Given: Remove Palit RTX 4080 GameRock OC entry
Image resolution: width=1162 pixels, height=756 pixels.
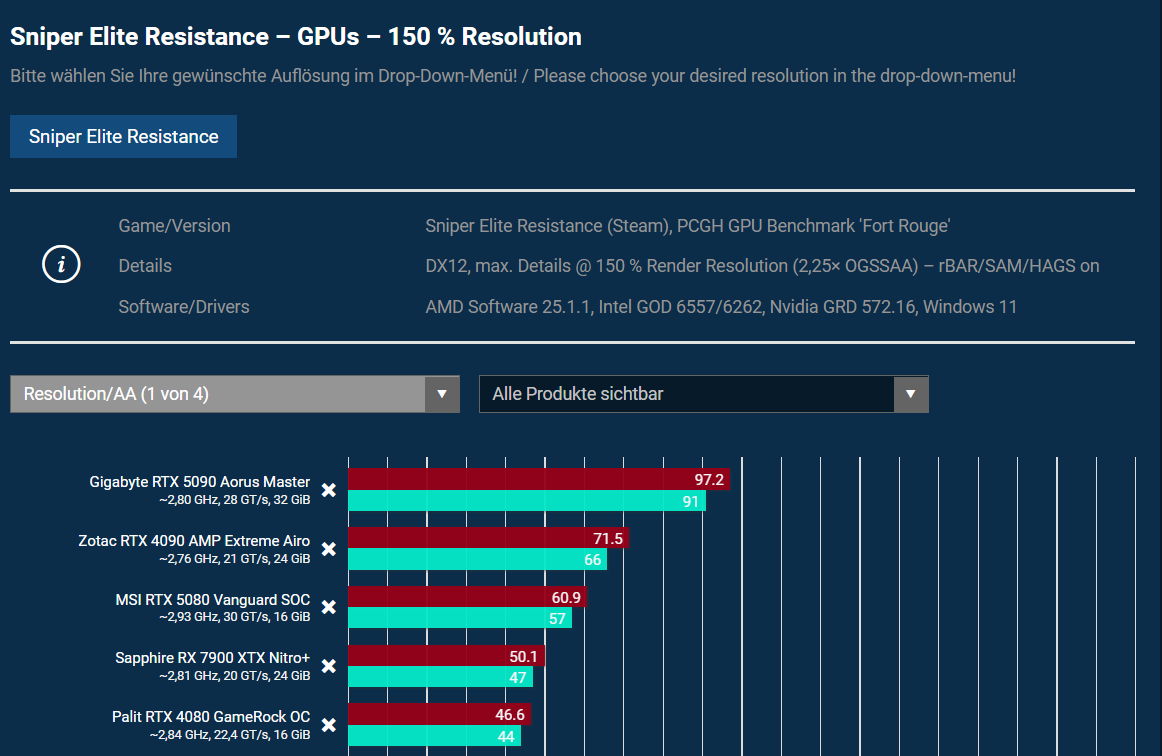Looking at the screenshot, I should (x=329, y=725).
